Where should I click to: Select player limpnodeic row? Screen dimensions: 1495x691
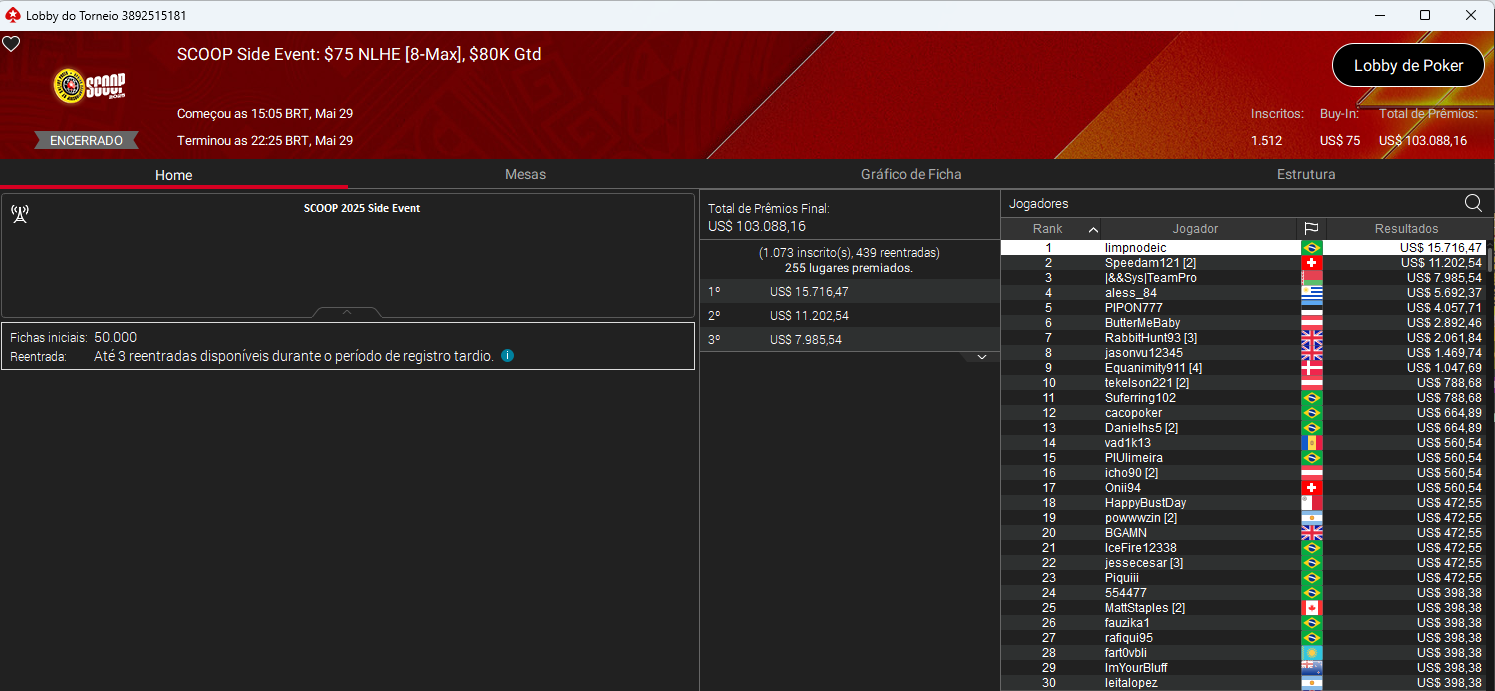1243,247
